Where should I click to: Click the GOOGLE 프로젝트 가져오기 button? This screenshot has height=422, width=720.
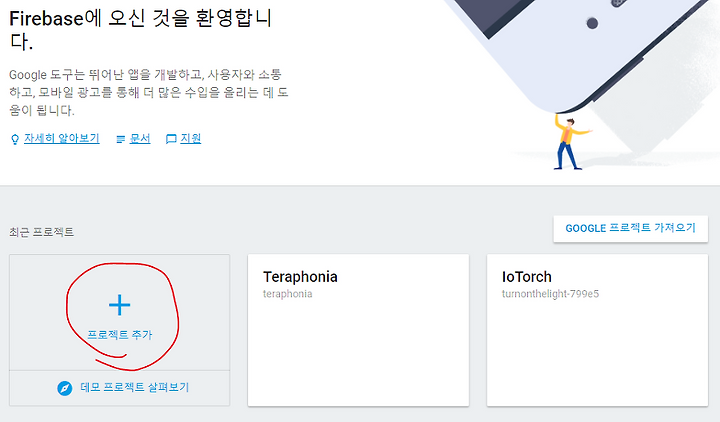pyautogui.click(x=630, y=228)
